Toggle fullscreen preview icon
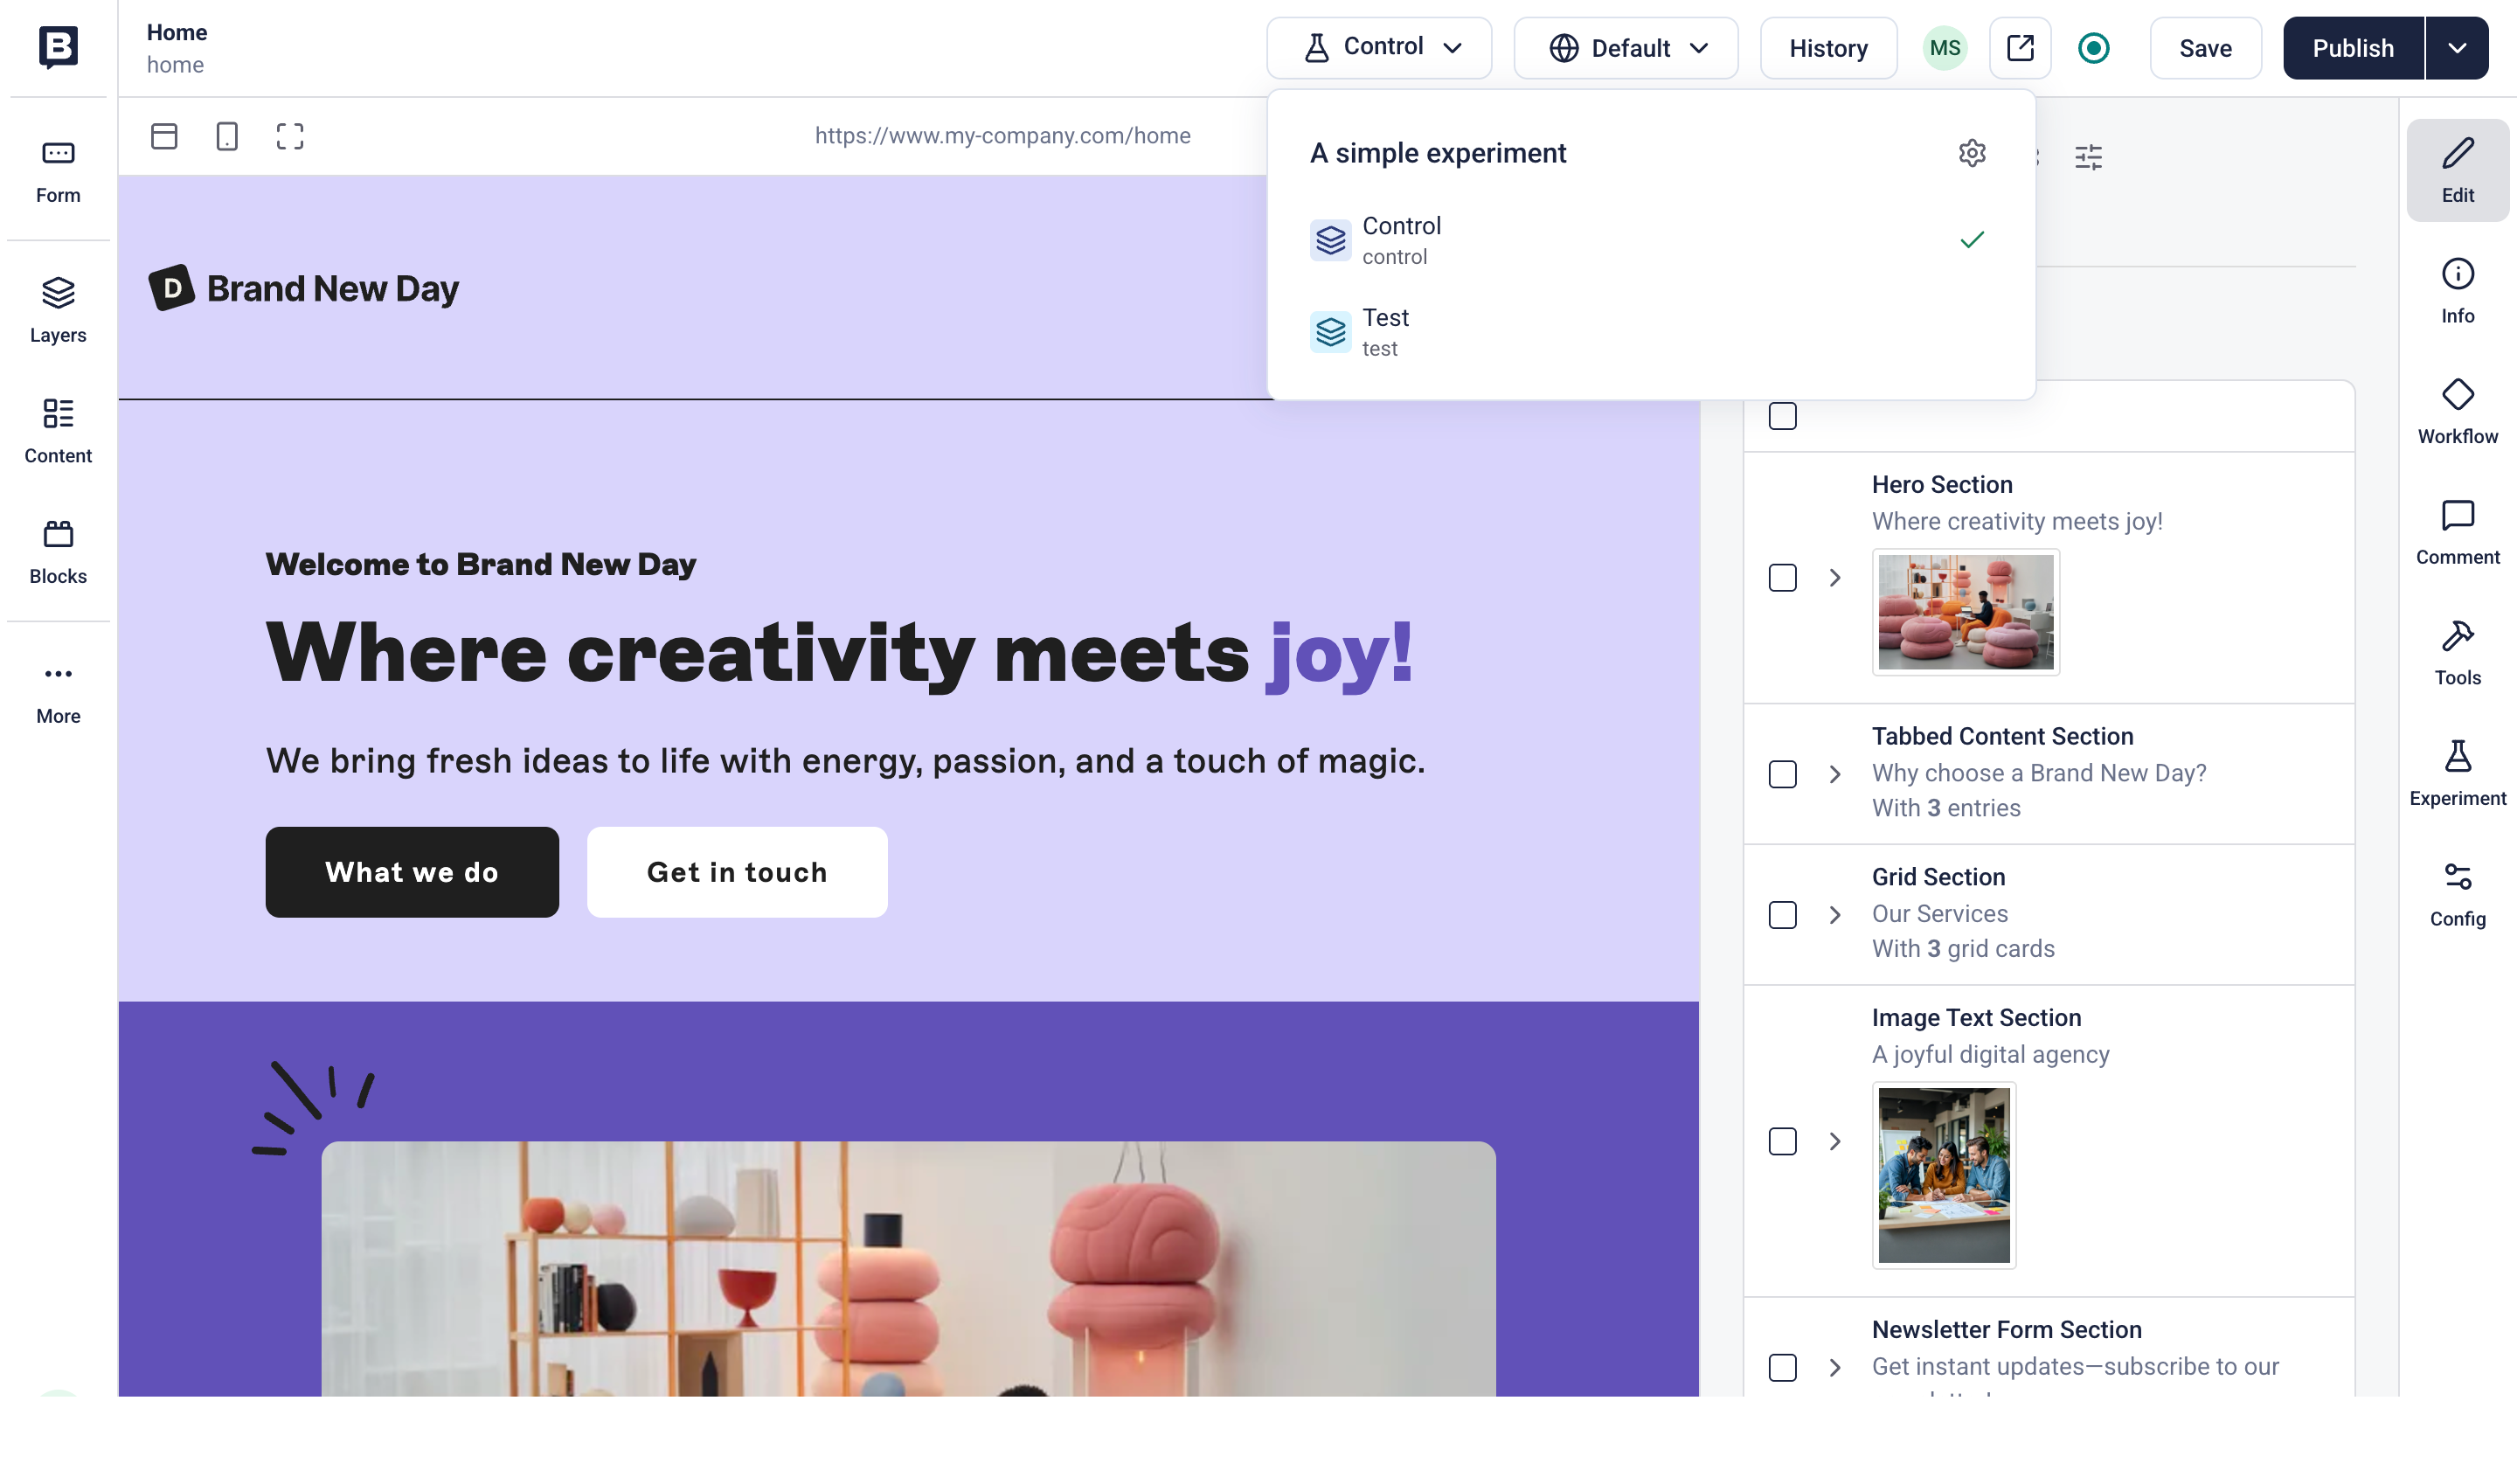The height and width of the screenshot is (1484, 2517). click(x=290, y=136)
